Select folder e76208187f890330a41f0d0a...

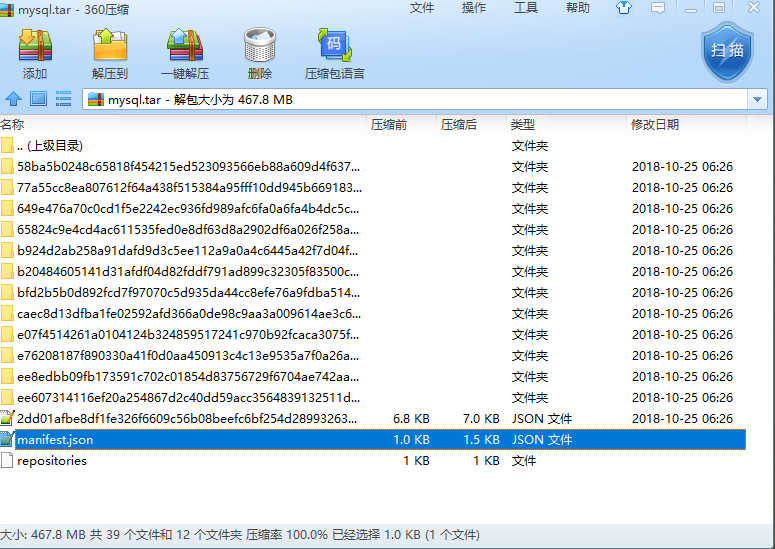373,356
